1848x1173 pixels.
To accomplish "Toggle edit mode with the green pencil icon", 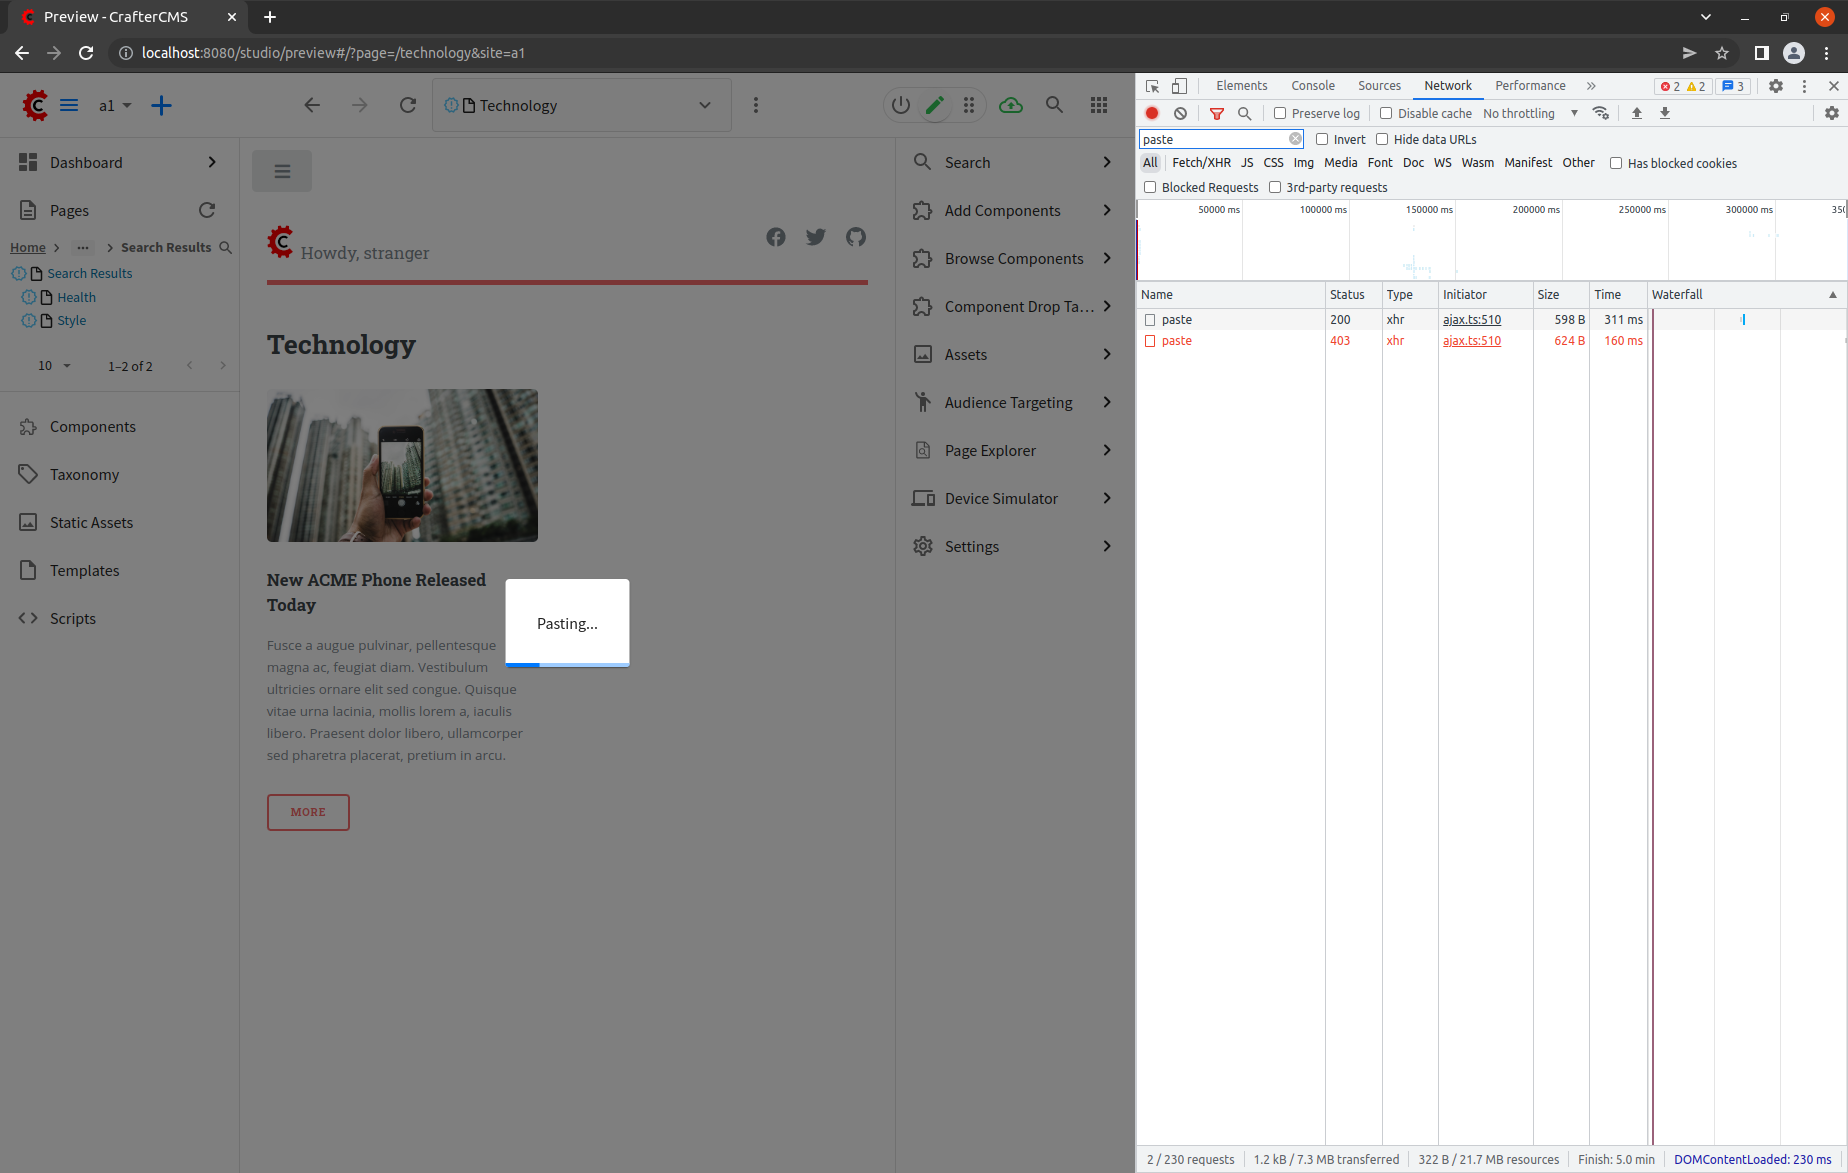I will pos(934,105).
